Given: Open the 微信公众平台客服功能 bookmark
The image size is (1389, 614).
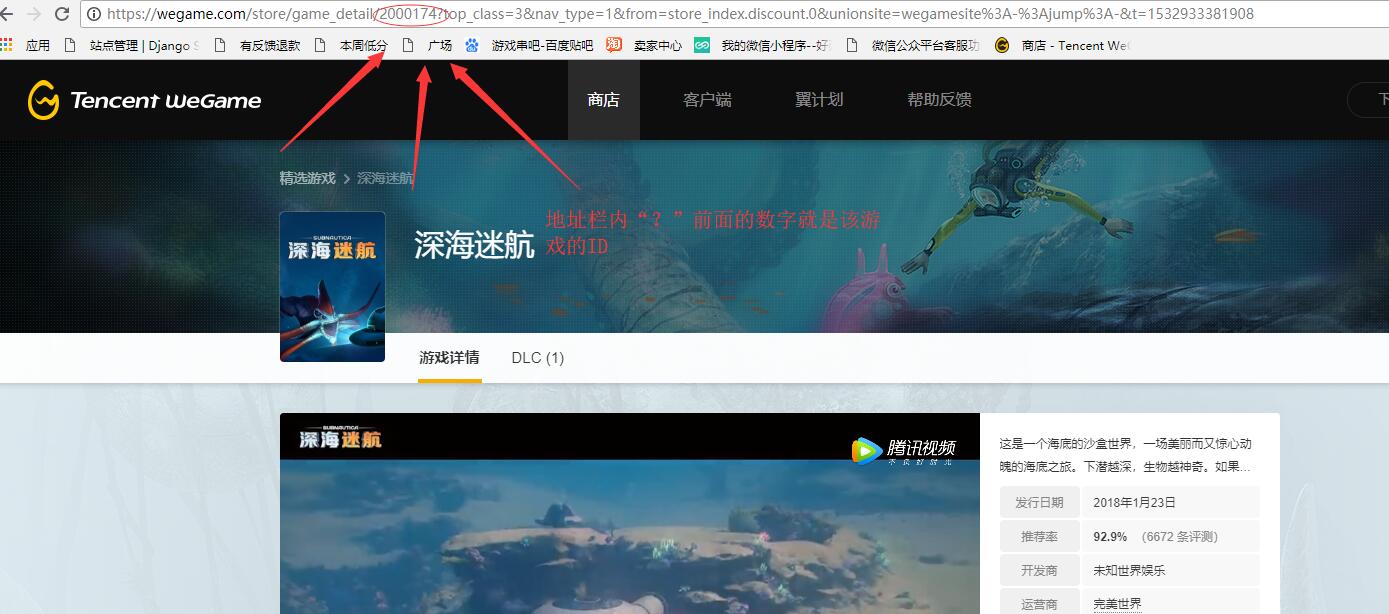Looking at the screenshot, I should pos(913,45).
